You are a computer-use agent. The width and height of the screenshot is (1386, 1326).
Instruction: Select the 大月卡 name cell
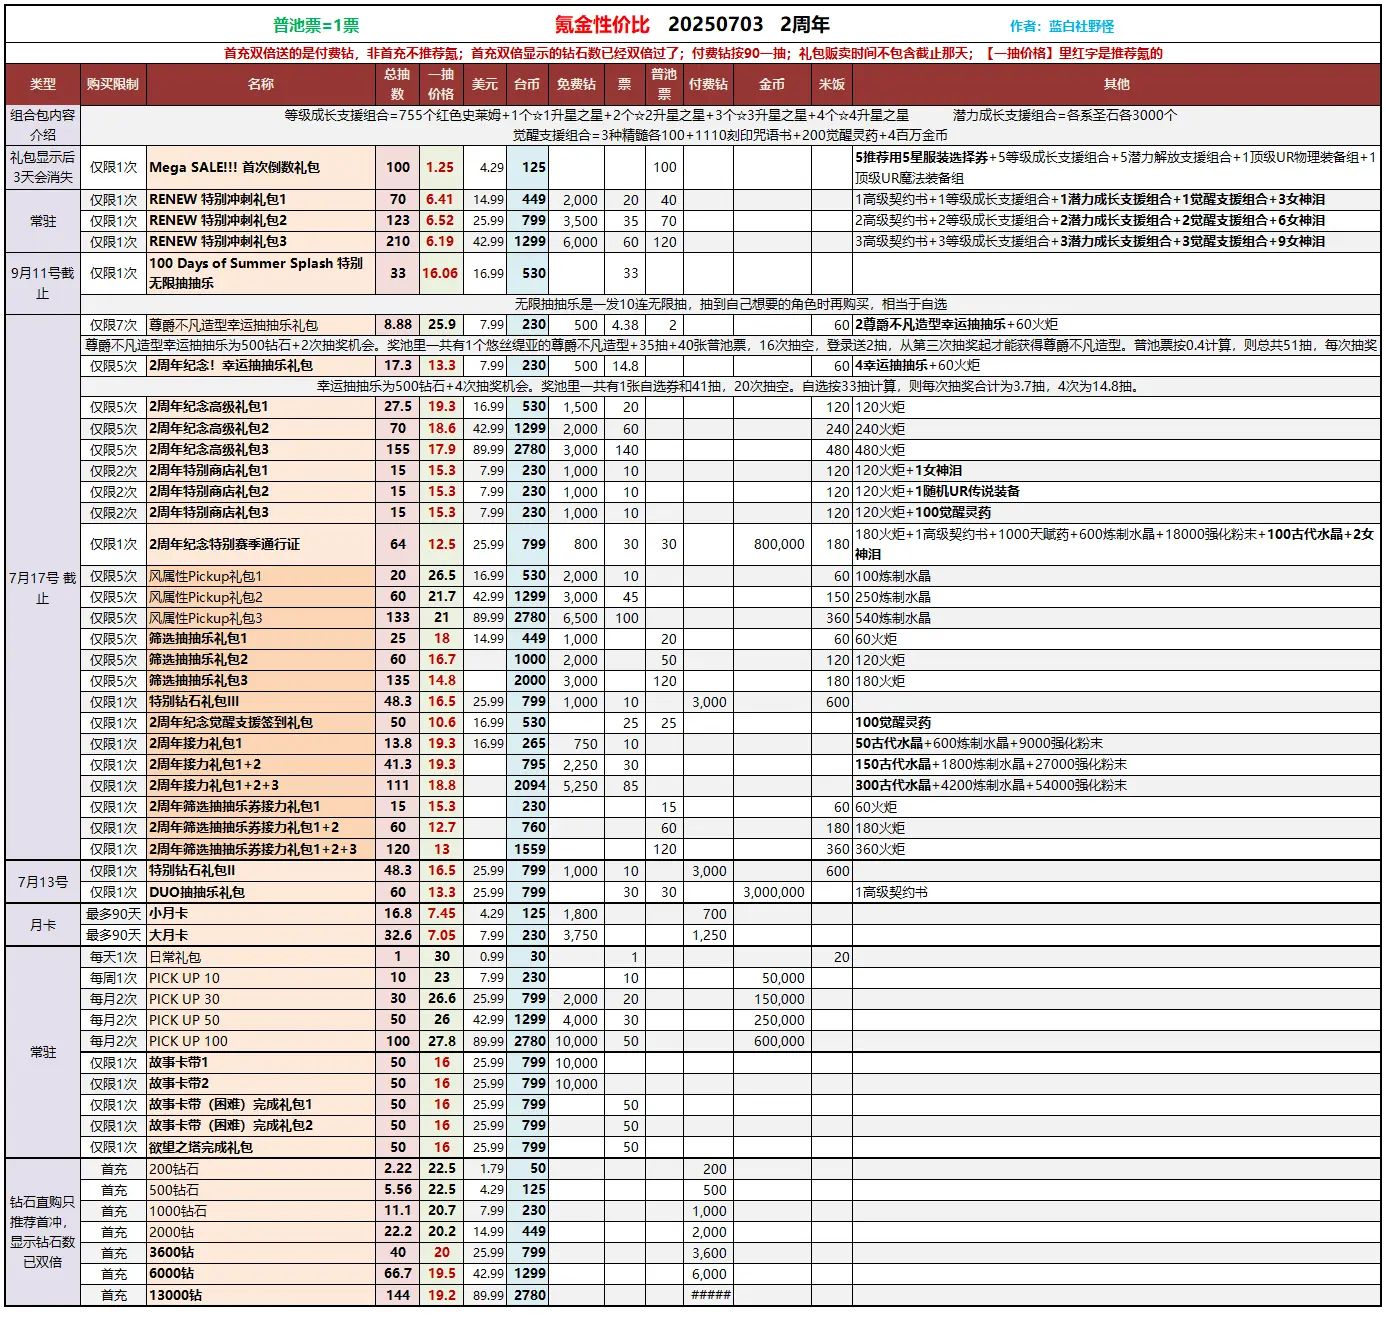point(261,936)
